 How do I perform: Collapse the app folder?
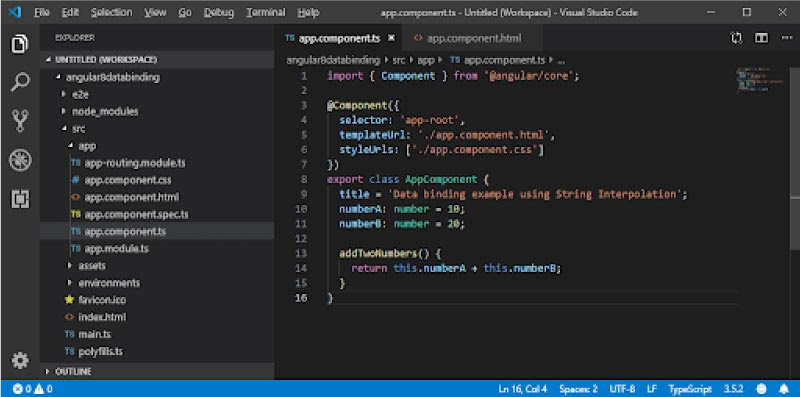point(70,146)
